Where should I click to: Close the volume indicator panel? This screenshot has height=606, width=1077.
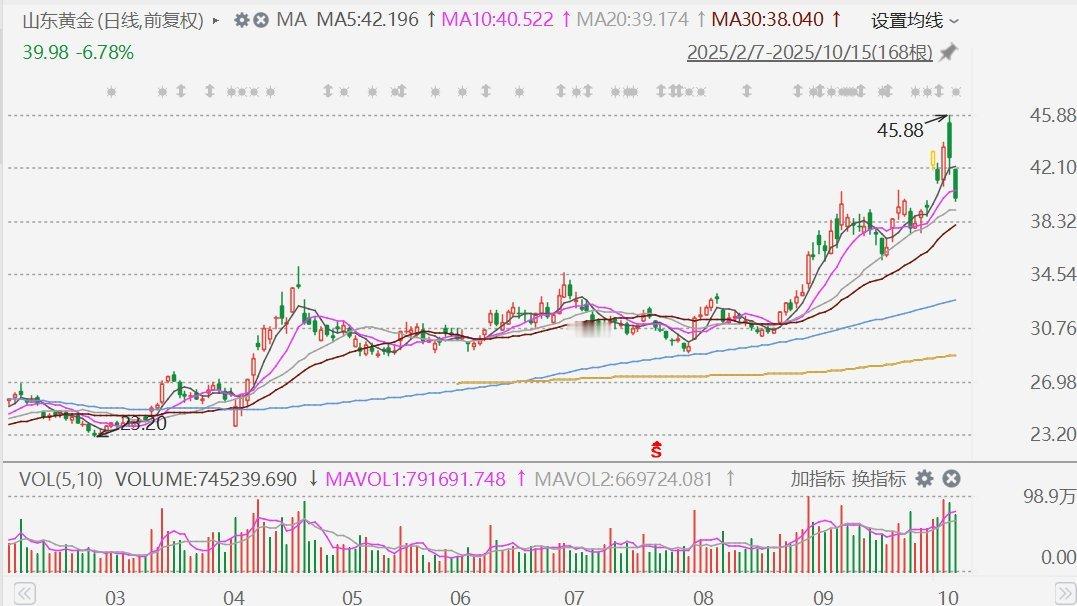coord(951,478)
